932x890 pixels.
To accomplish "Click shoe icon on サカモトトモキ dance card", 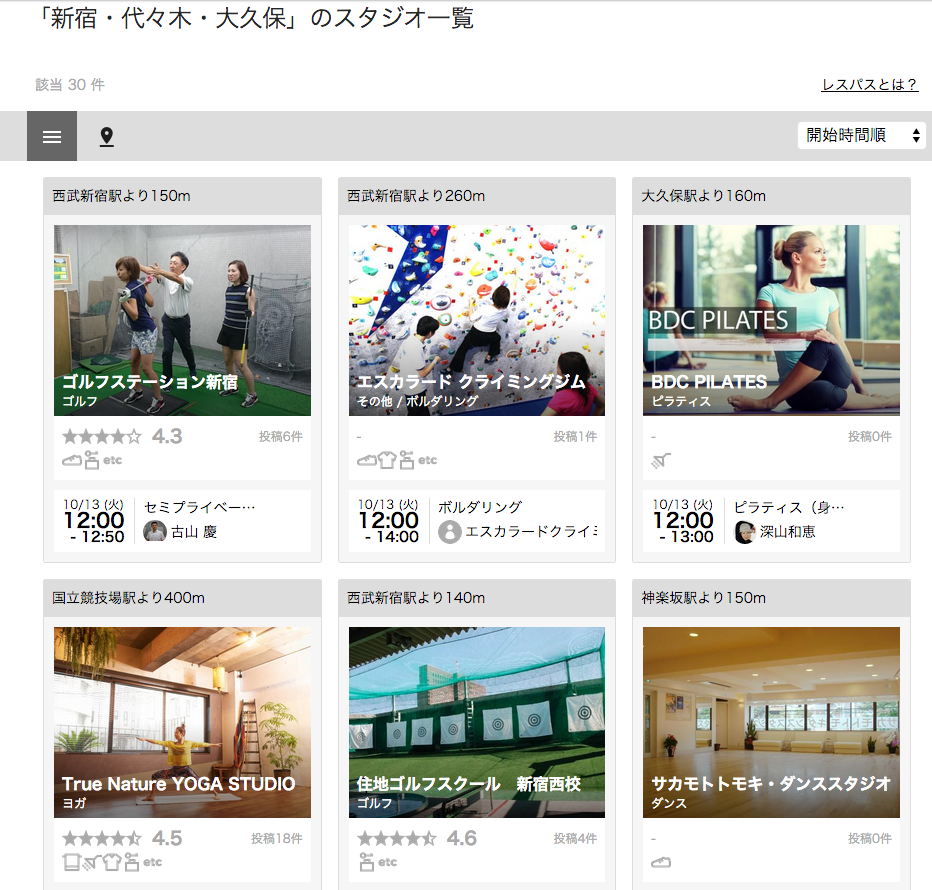I will coord(661,862).
